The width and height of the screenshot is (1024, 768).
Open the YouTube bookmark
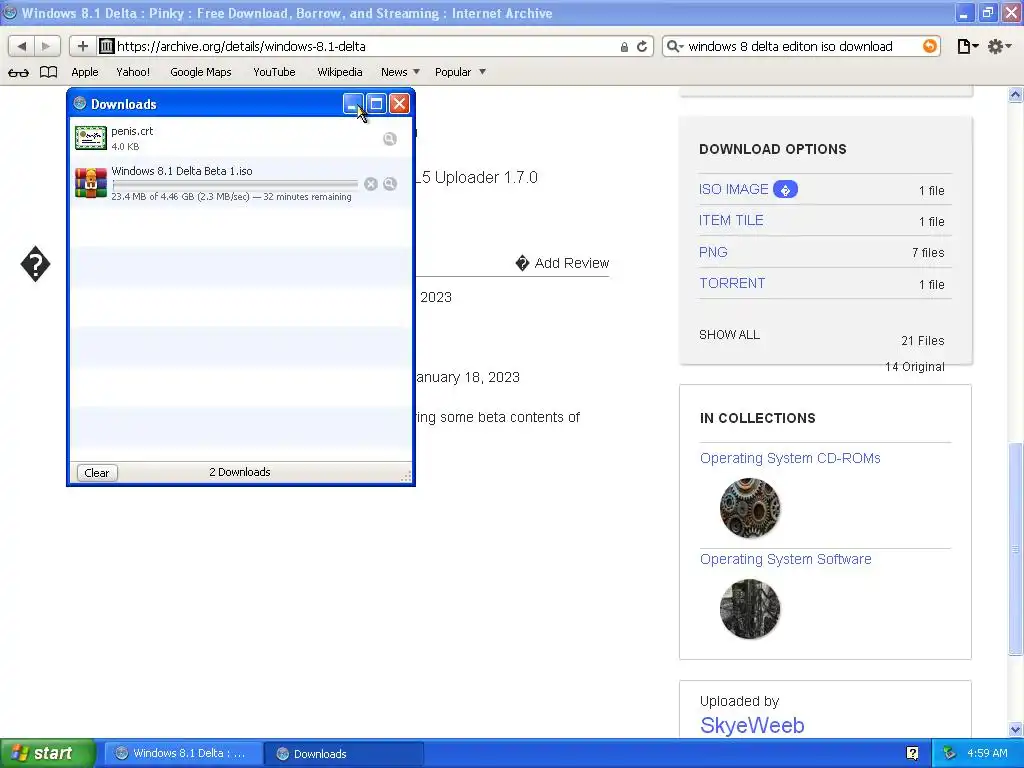[x=274, y=72]
